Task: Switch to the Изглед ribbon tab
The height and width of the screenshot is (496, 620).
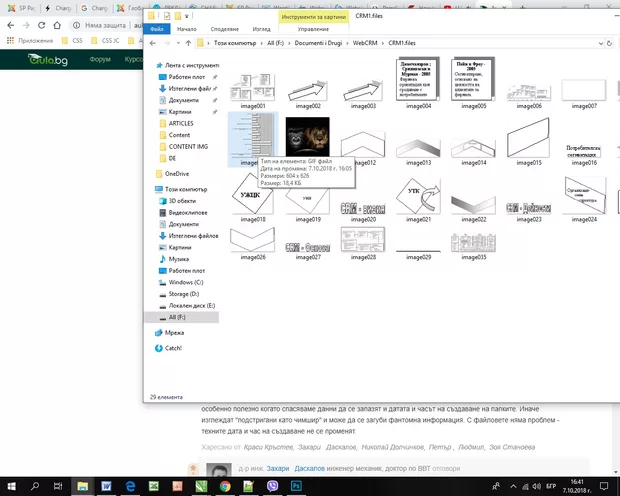Action: coord(264,29)
